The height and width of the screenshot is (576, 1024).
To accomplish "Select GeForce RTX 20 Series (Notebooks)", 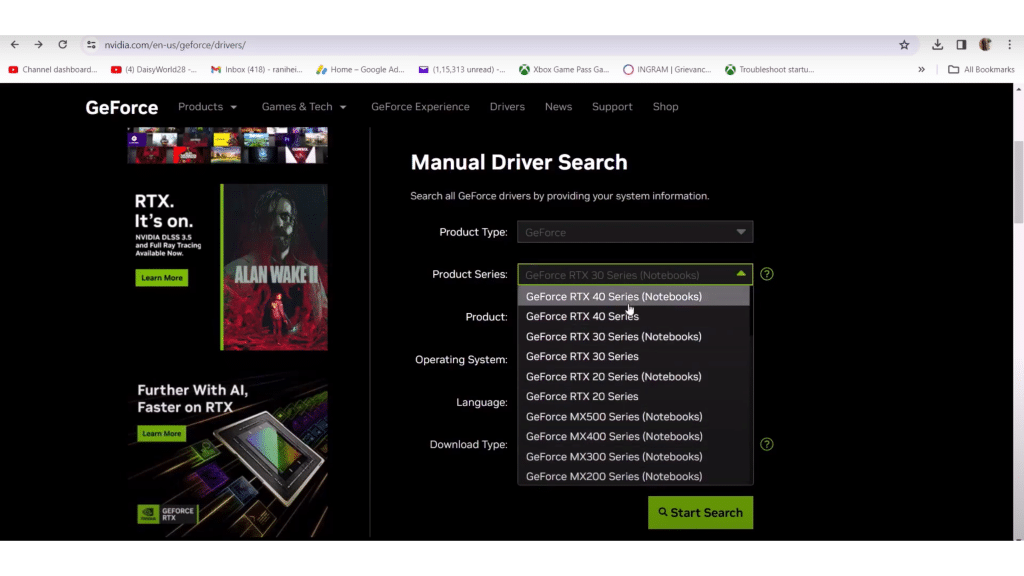I will [633, 377].
